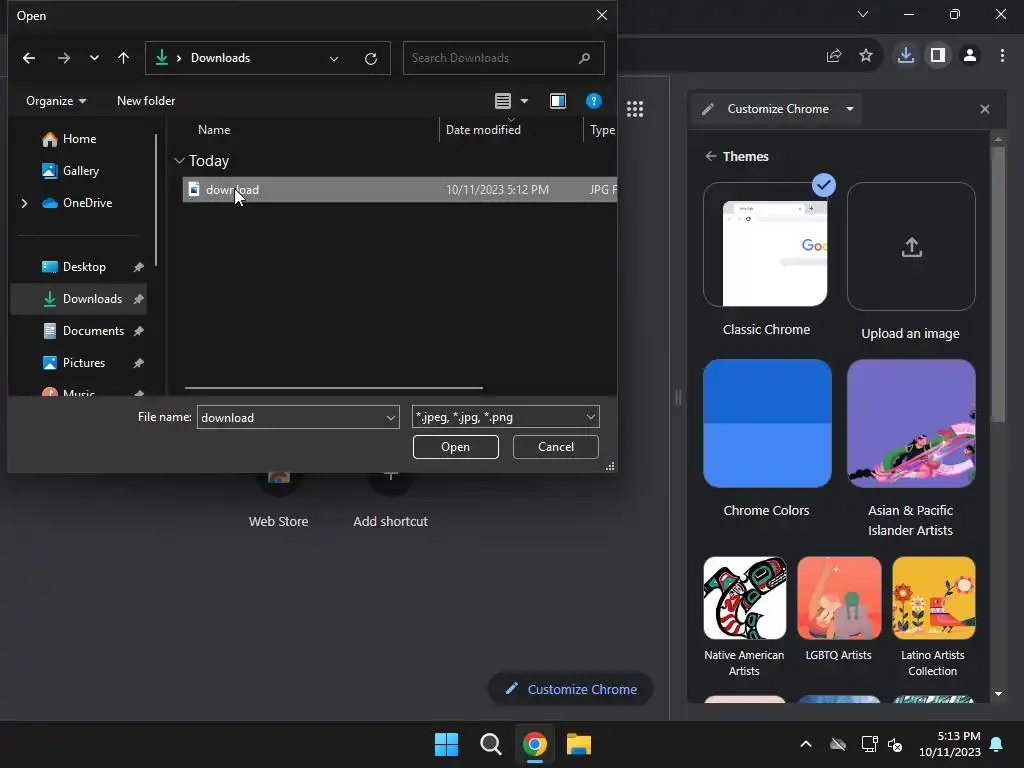The height and width of the screenshot is (768, 1024).
Task: Open Asian & Pacific Islander Artists collection
Action: (x=911, y=423)
